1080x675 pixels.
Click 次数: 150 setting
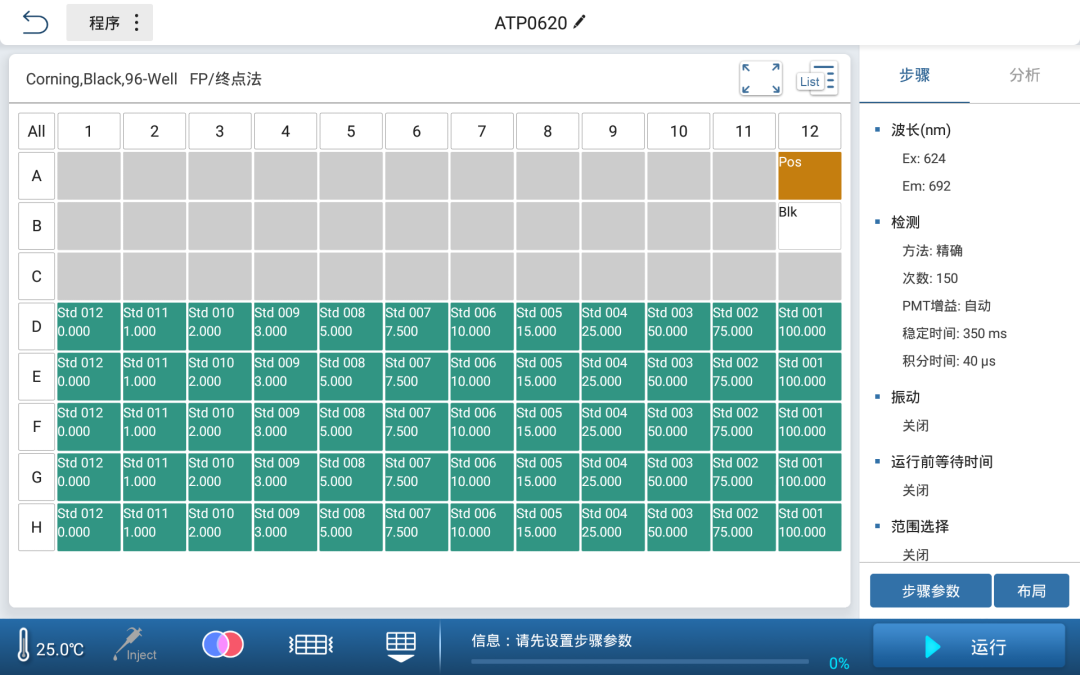(x=930, y=278)
